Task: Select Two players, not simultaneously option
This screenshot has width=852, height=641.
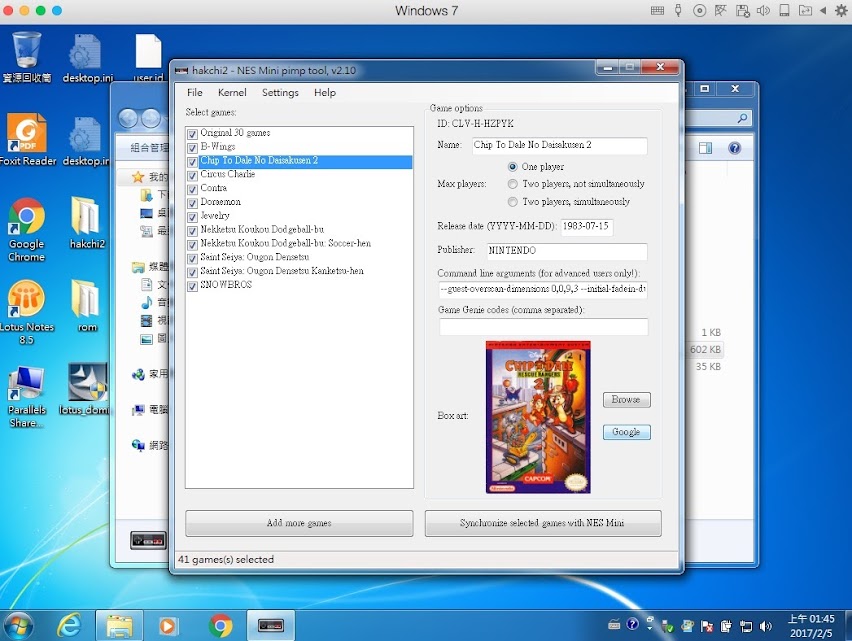Action: pyautogui.click(x=512, y=184)
